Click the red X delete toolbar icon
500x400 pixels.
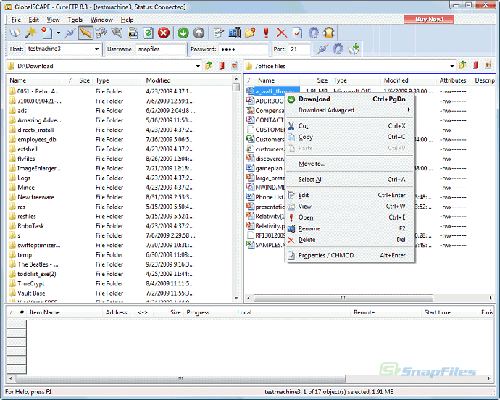click(x=282, y=33)
